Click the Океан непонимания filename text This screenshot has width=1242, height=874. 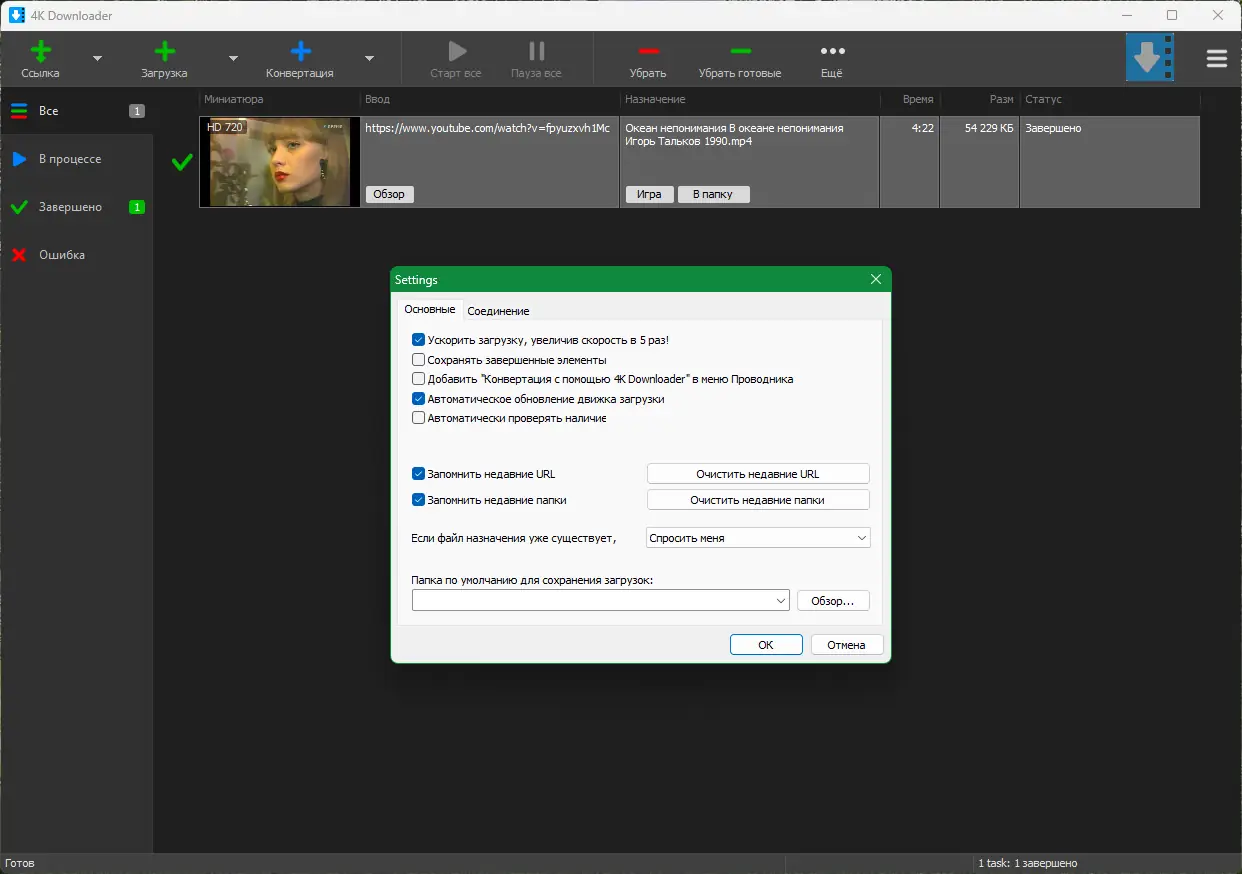point(734,135)
